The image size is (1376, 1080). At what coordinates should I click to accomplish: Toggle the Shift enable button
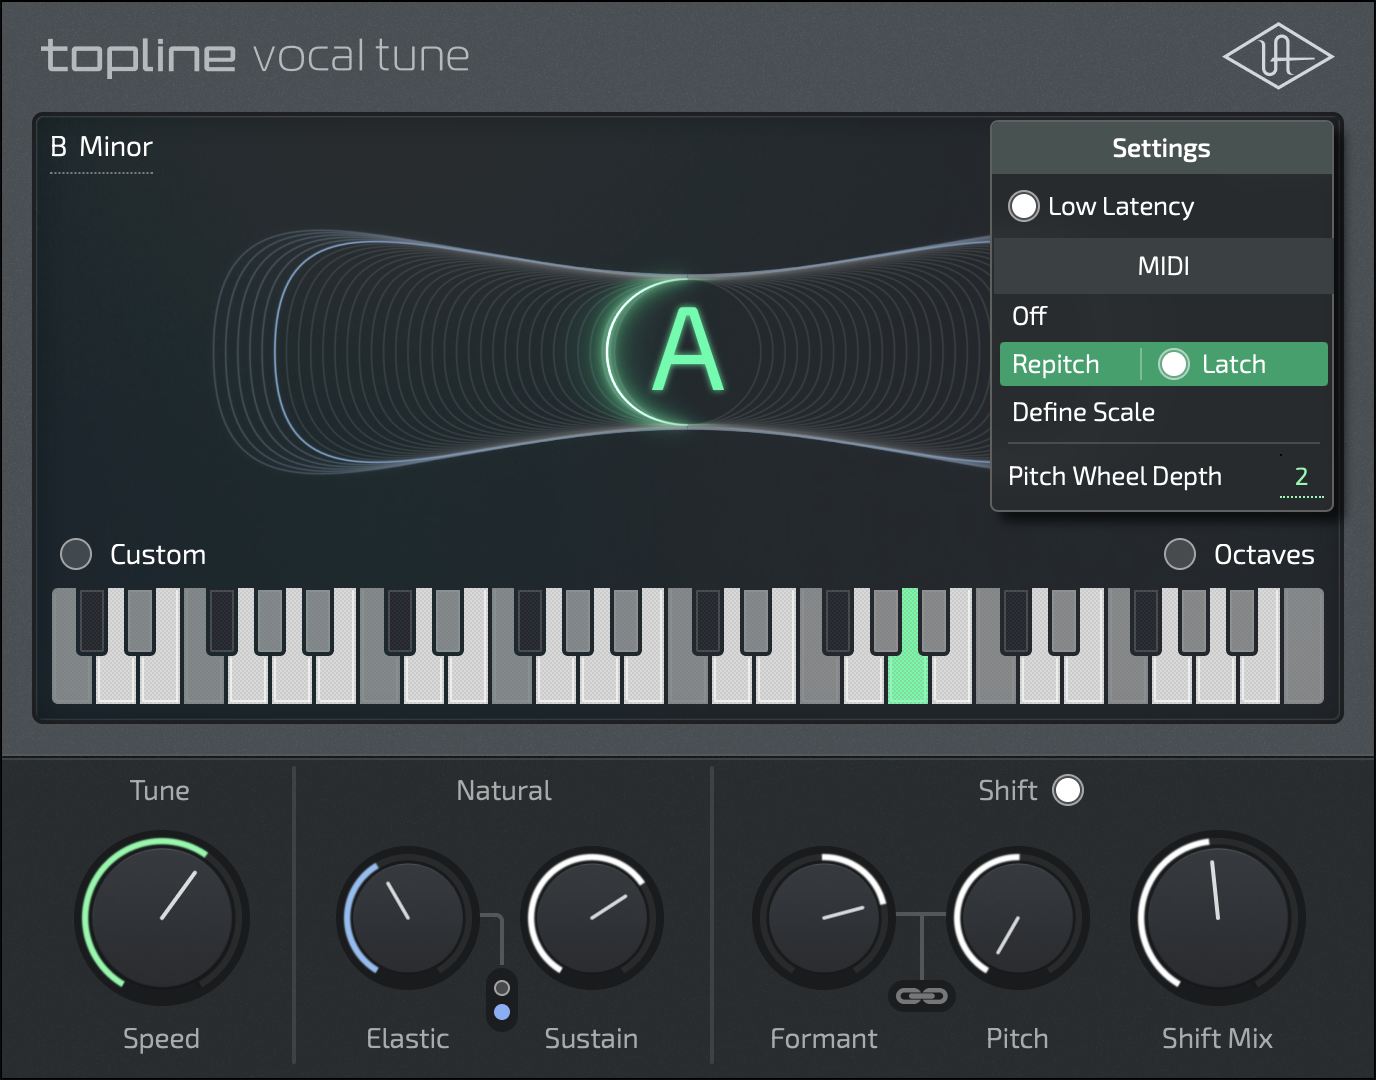(1068, 790)
